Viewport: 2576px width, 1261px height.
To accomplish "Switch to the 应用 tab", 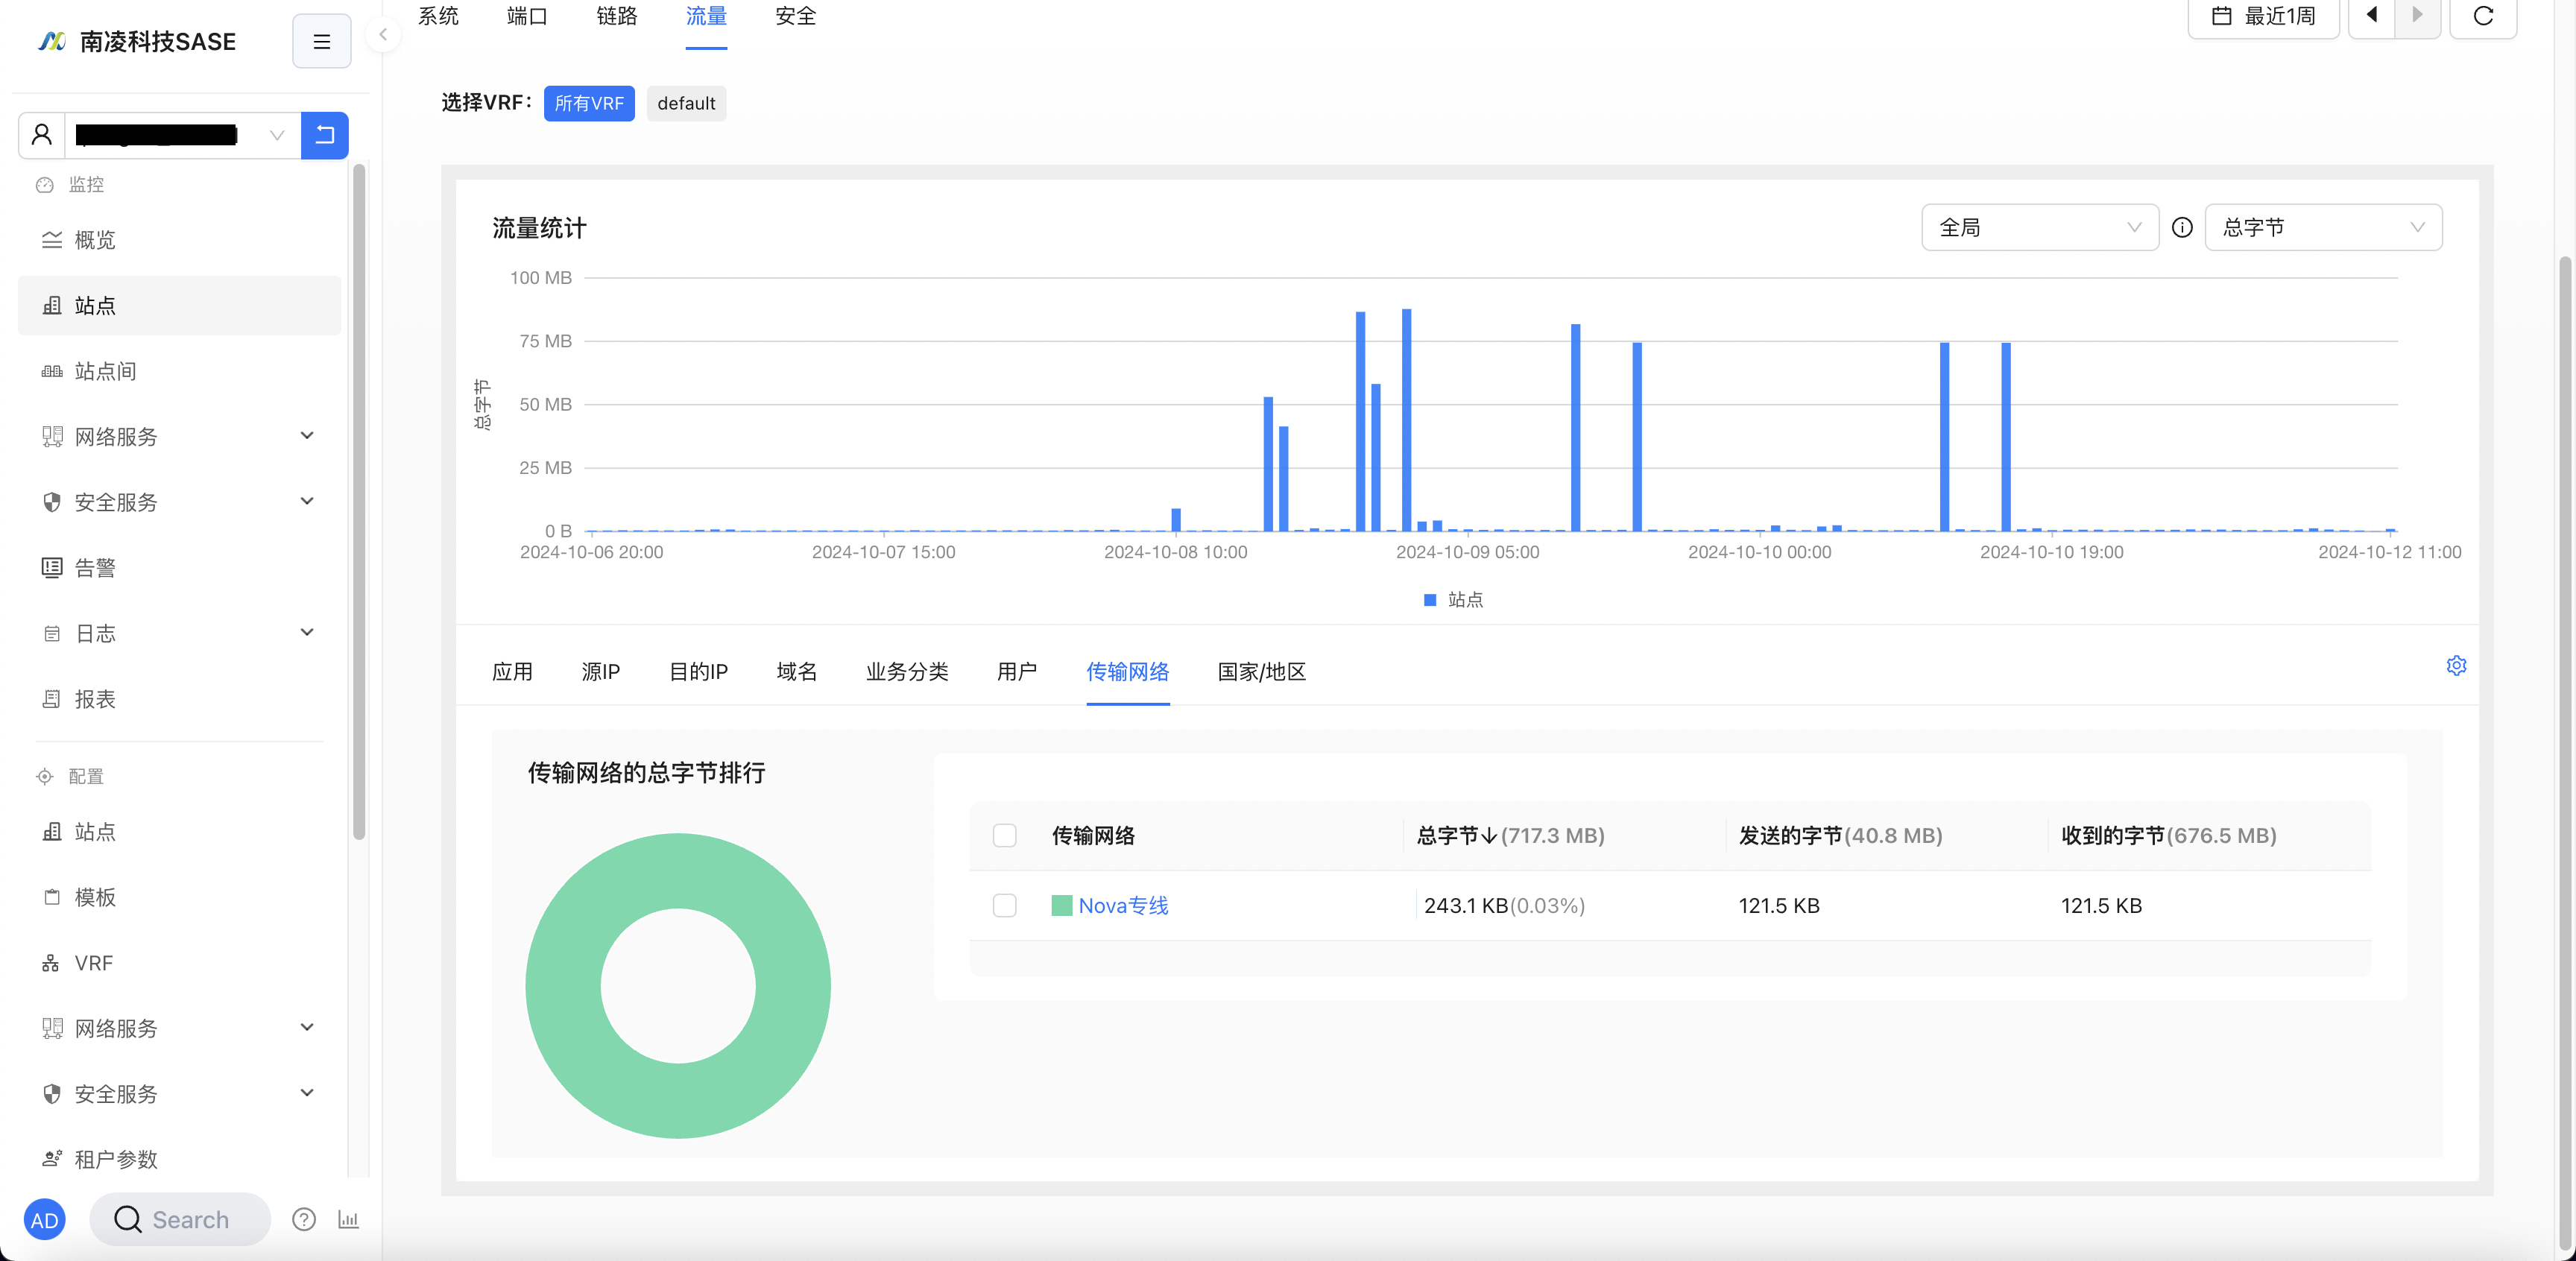I will click(512, 672).
